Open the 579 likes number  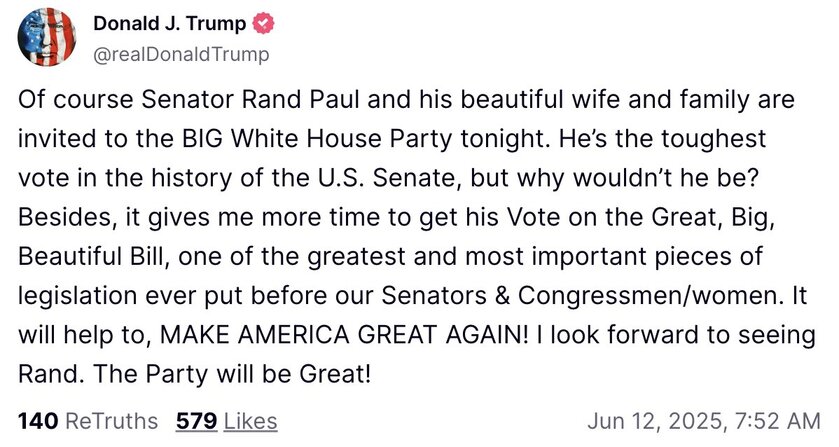click(x=196, y=421)
